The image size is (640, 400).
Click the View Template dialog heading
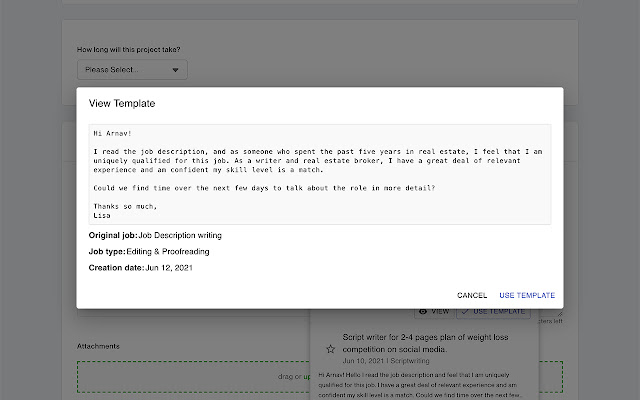[122, 103]
